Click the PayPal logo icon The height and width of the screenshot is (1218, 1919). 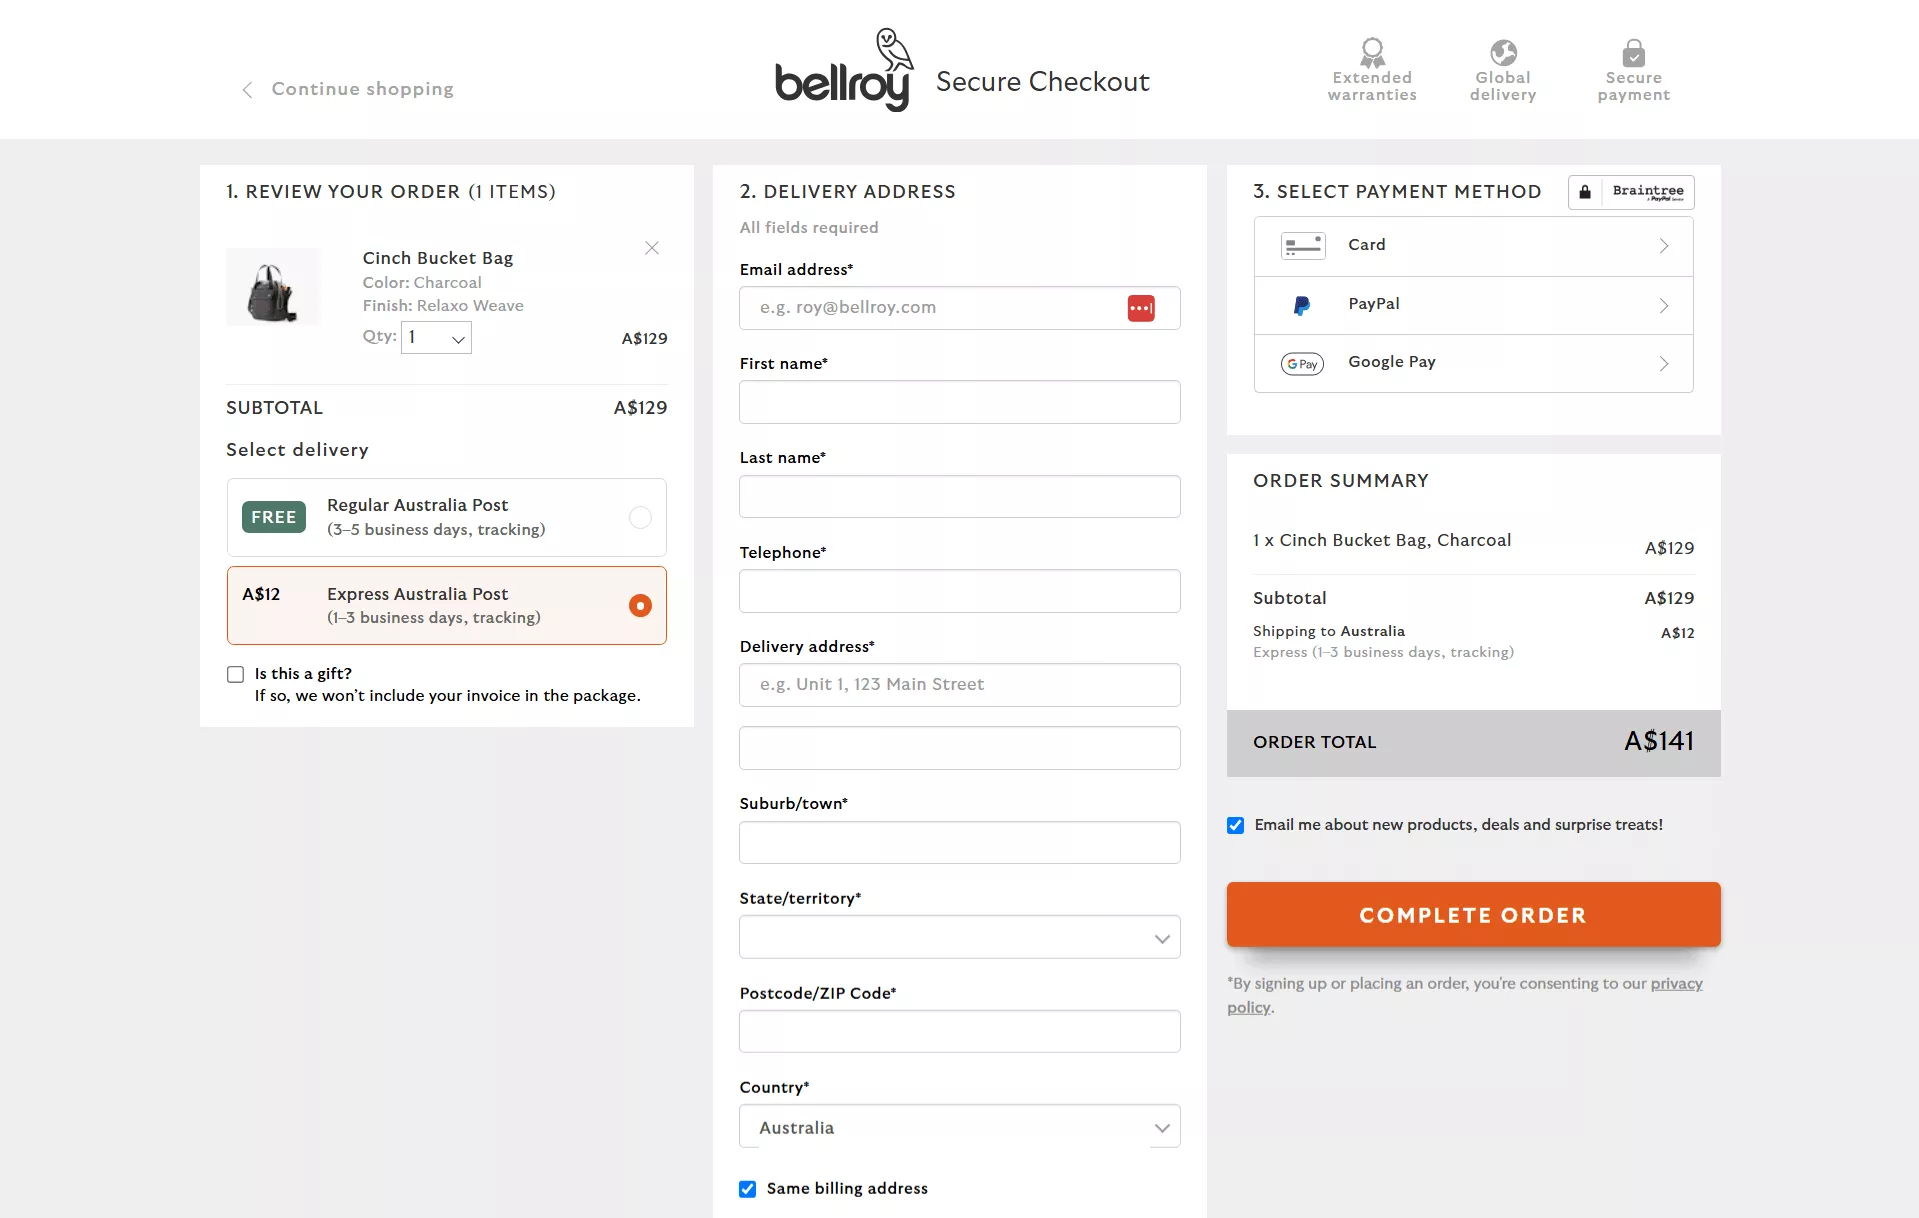1302,305
